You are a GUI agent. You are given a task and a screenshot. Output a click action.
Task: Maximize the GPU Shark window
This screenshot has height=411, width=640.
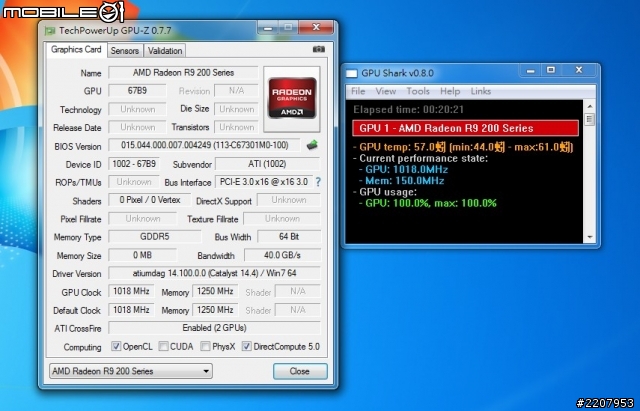coord(551,70)
